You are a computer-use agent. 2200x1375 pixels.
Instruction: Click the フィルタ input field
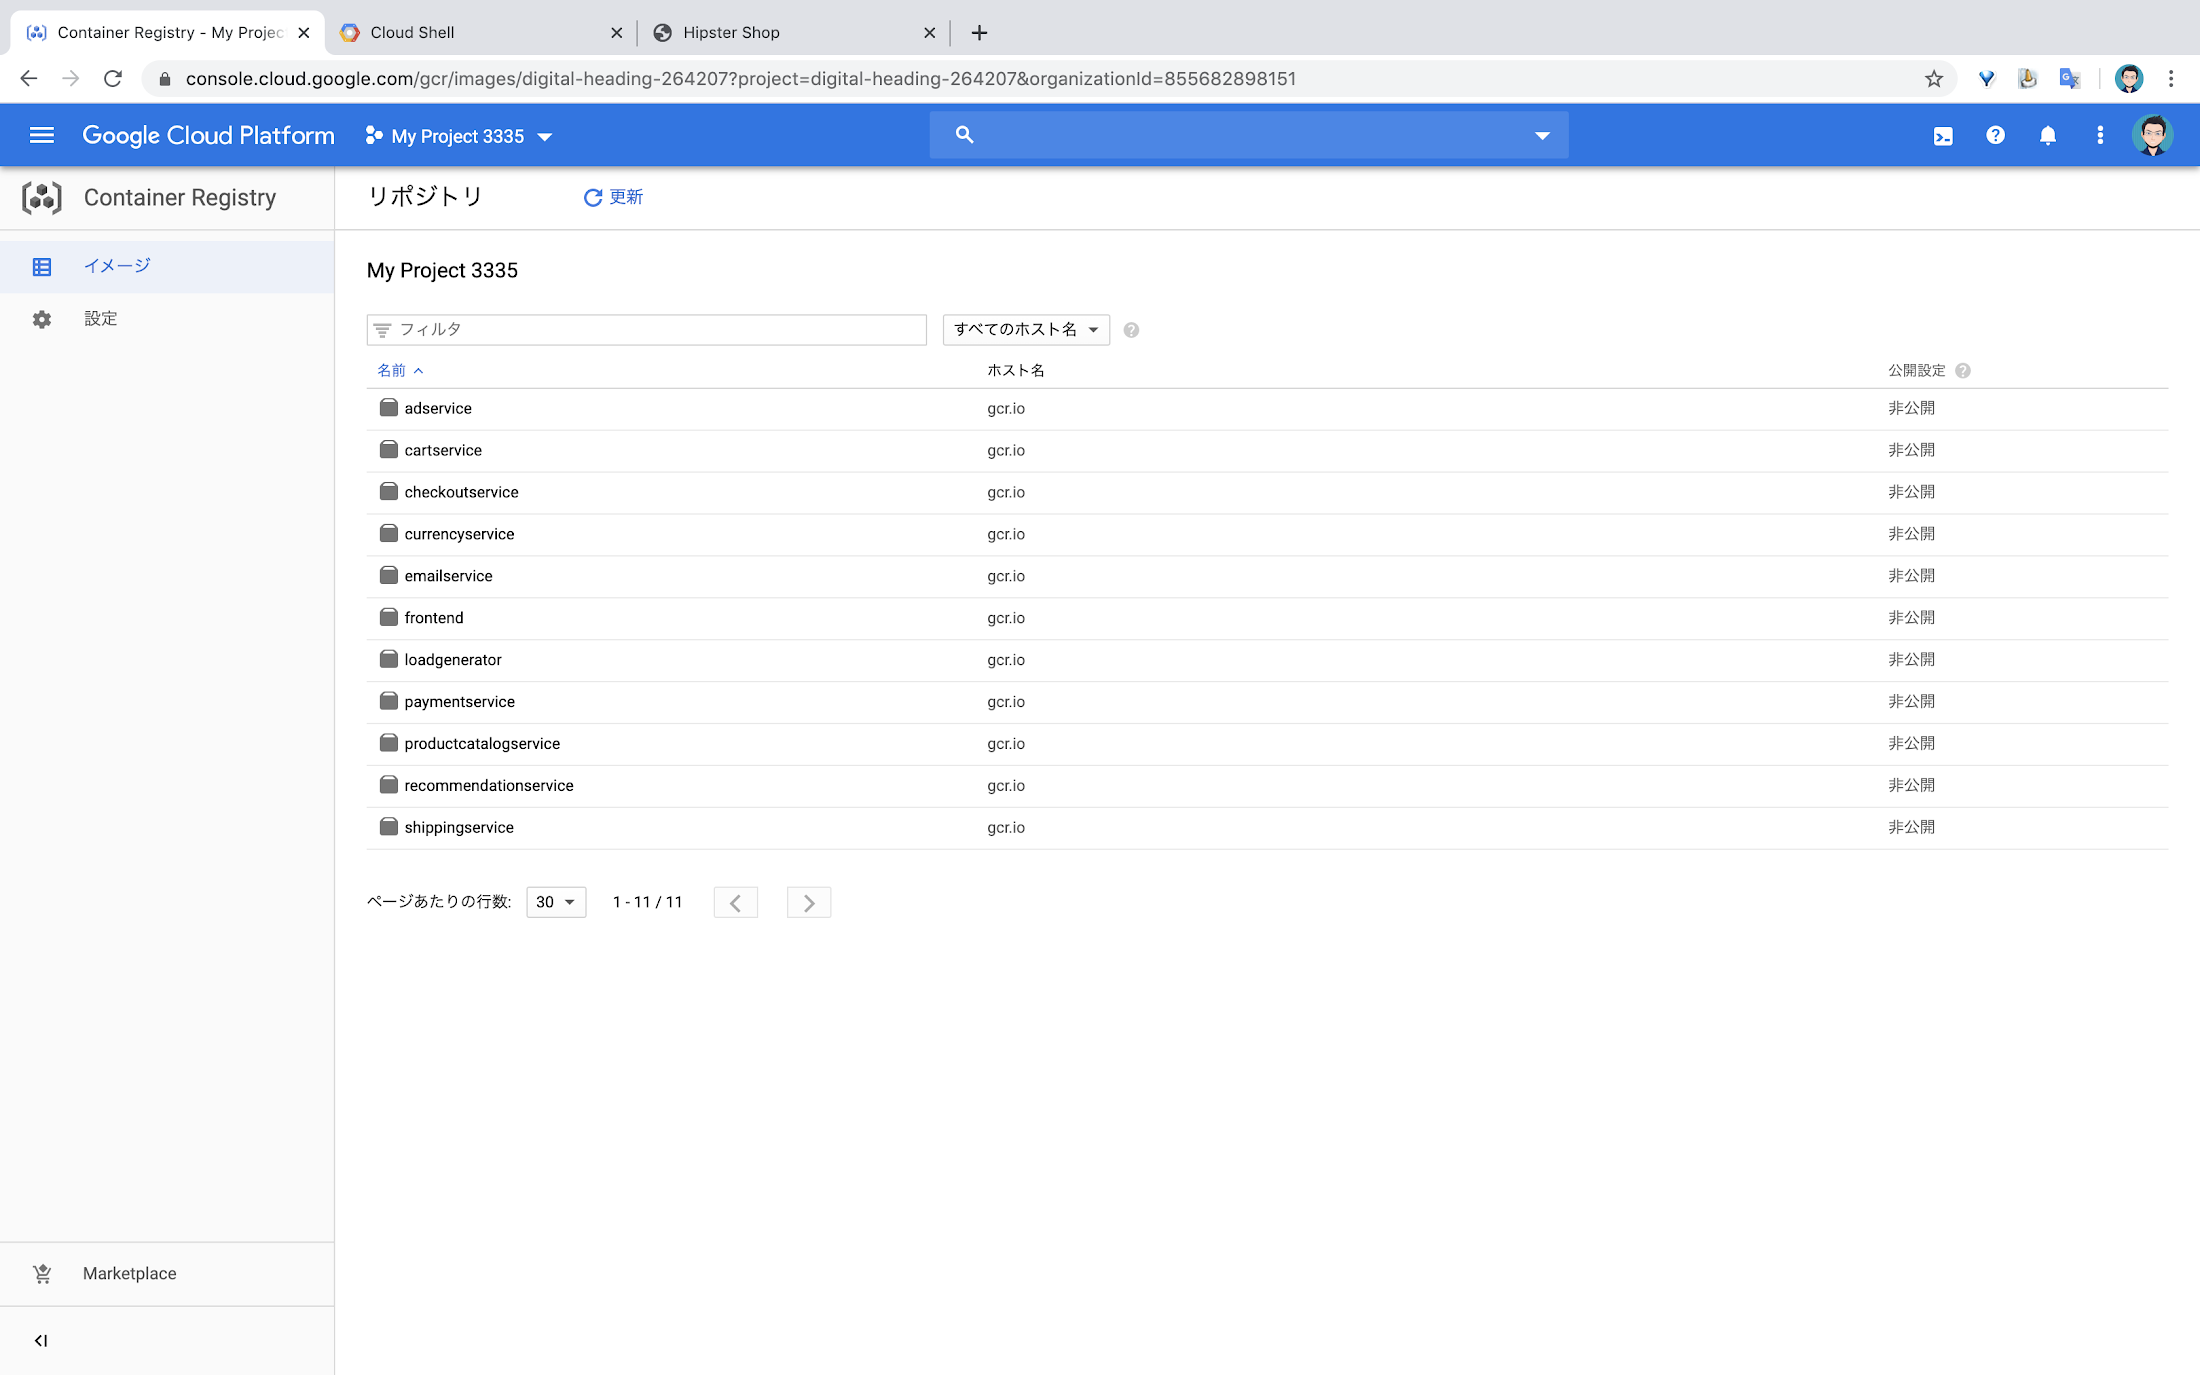pyautogui.click(x=646, y=328)
